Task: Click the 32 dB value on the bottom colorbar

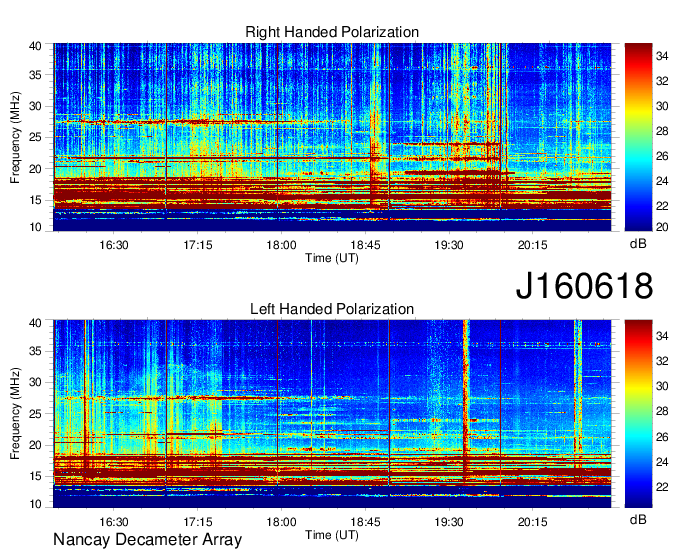Action: click(x=662, y=361)
